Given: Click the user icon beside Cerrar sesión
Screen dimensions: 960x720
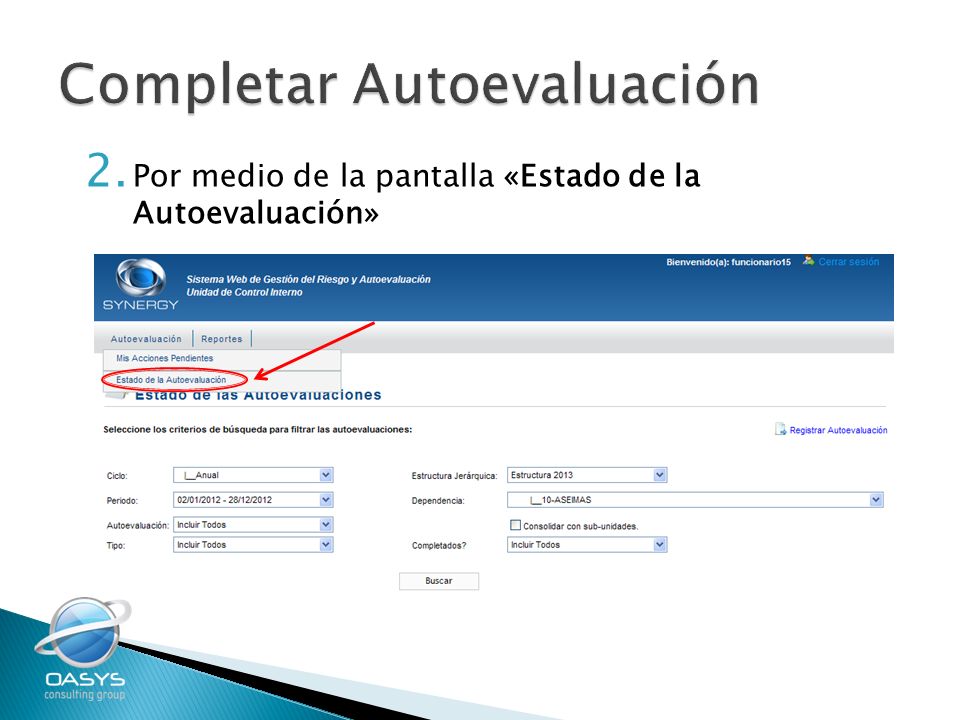Looking at the screenshot, I should tap(808, 261).
